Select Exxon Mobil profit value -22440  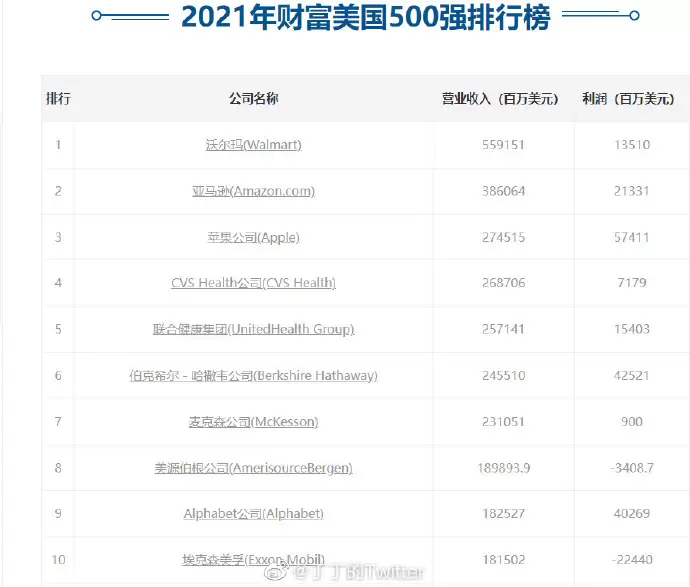pyautogui.click(x=632, y=560)
